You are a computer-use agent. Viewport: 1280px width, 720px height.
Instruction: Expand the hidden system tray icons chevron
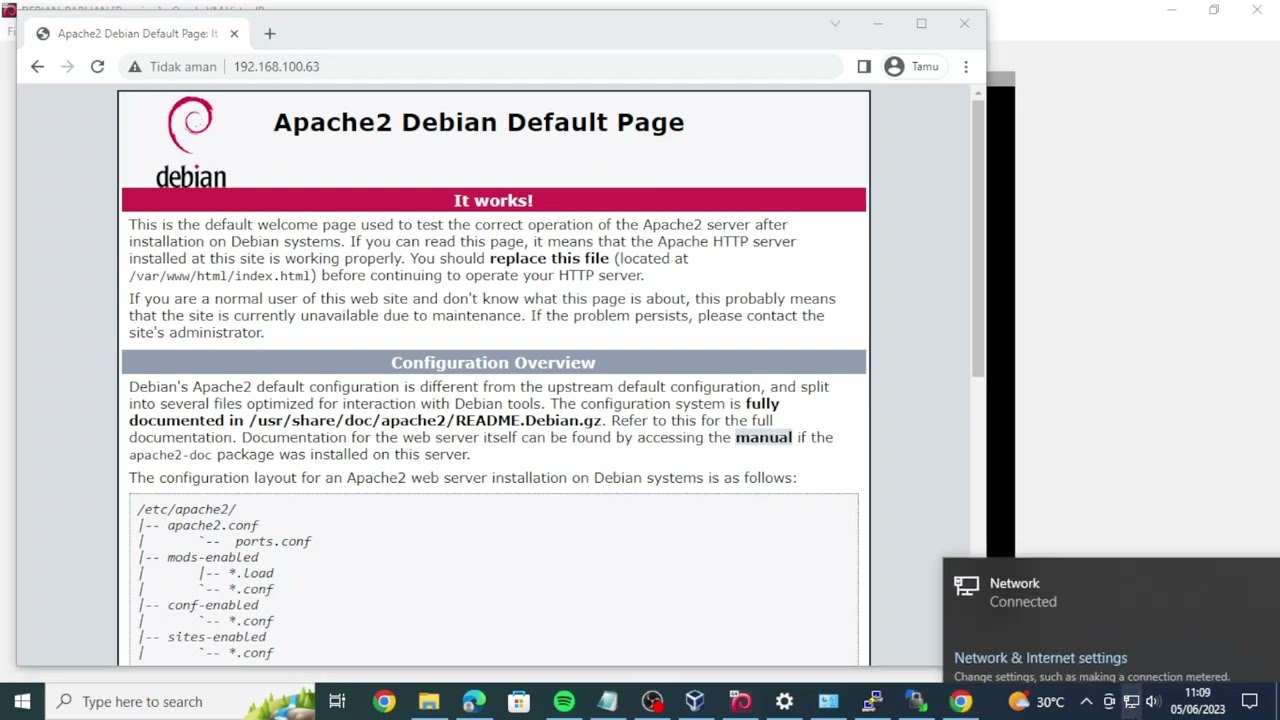pos(1086,702)
